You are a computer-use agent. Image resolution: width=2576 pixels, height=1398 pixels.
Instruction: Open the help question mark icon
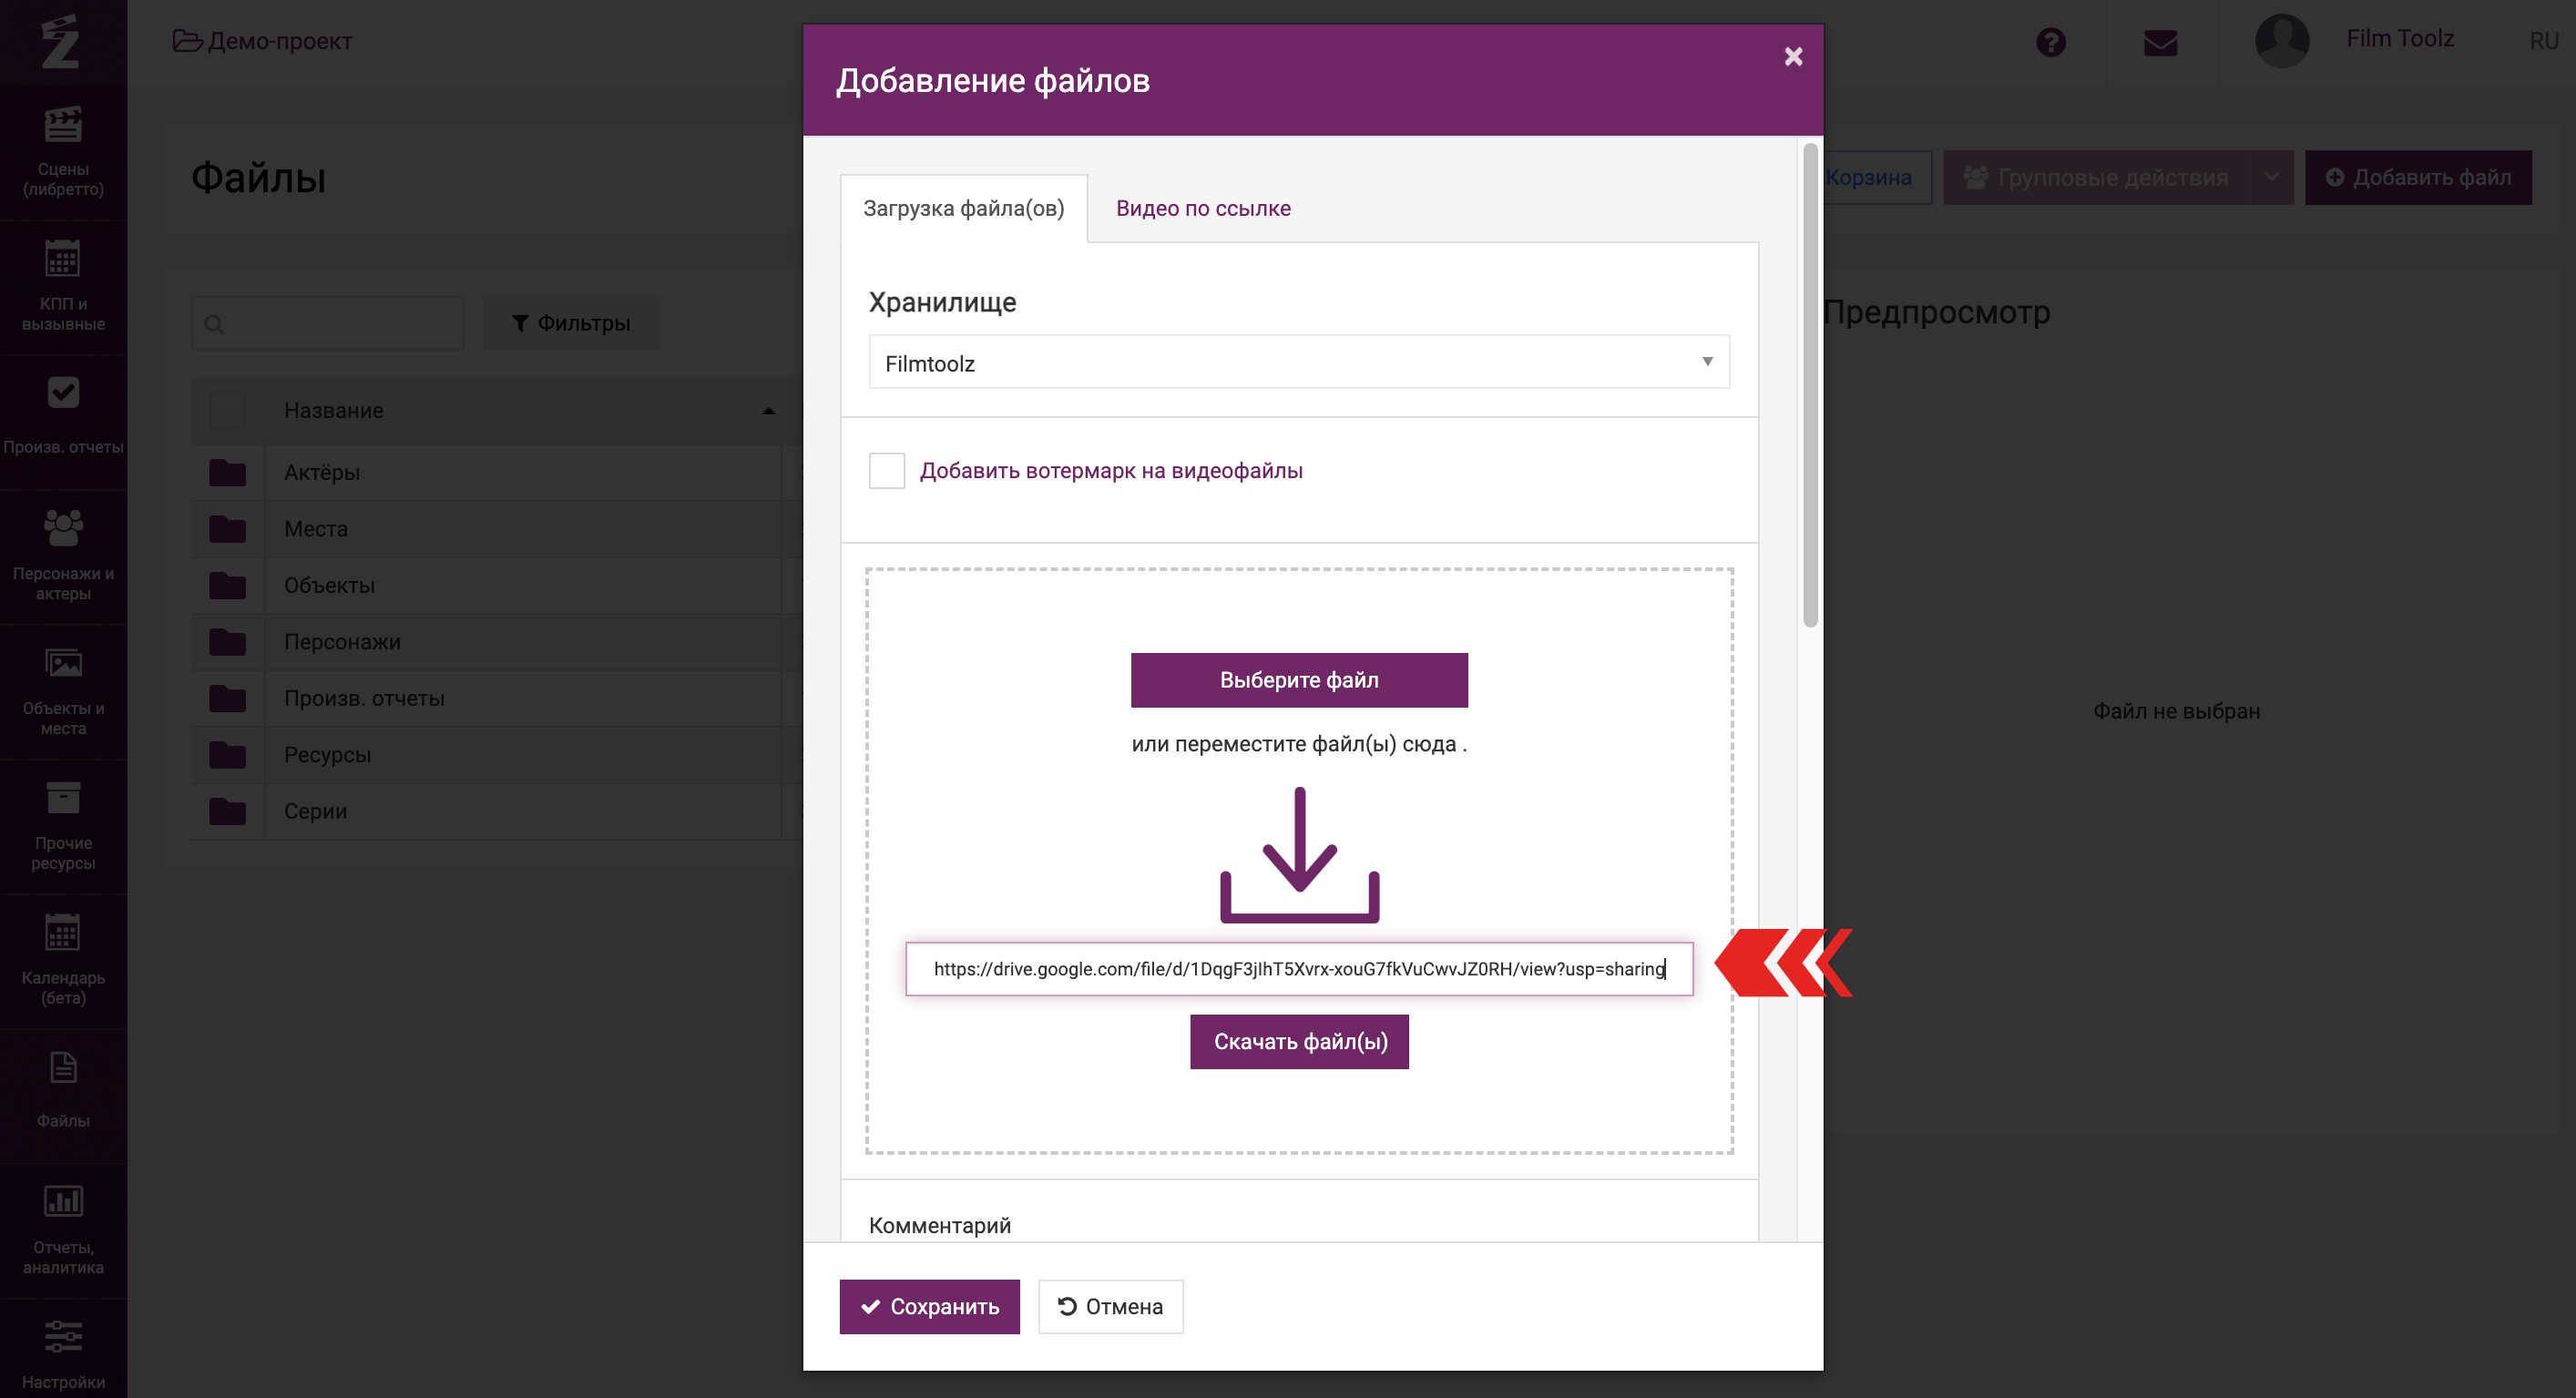point(2051,42)
